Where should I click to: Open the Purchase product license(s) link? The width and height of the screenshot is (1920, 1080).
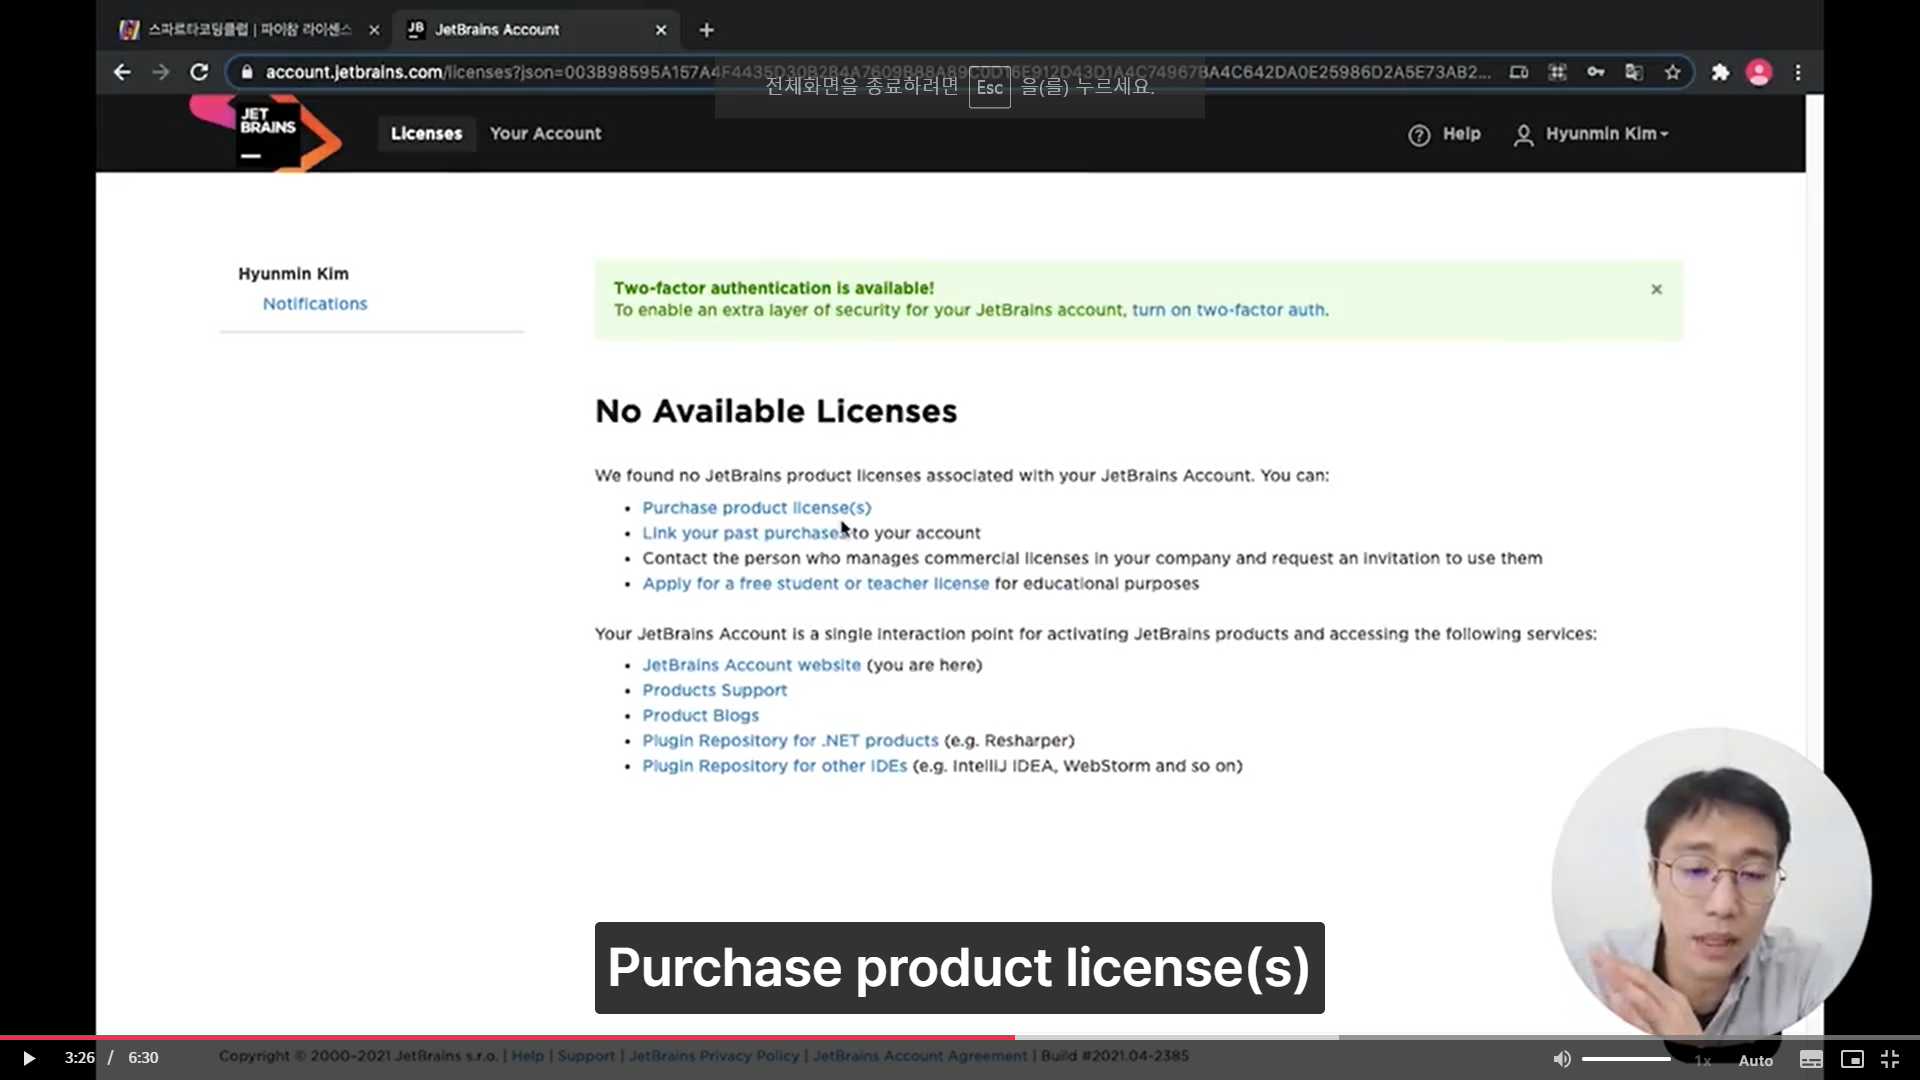(x=756, y=508)
